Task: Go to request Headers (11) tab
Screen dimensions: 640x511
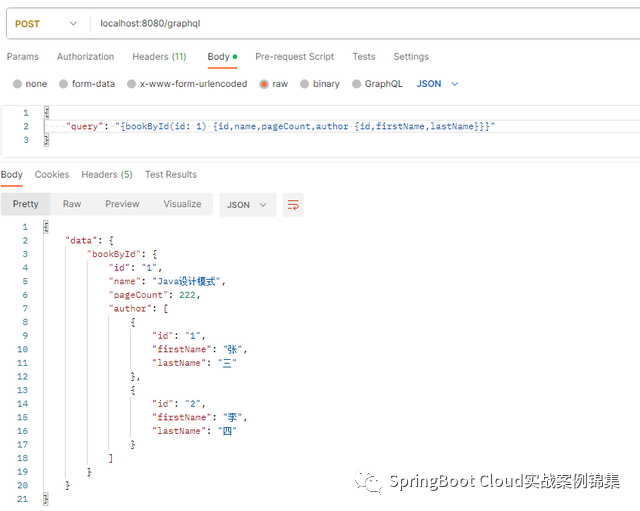Action: [x=159, y=57]
